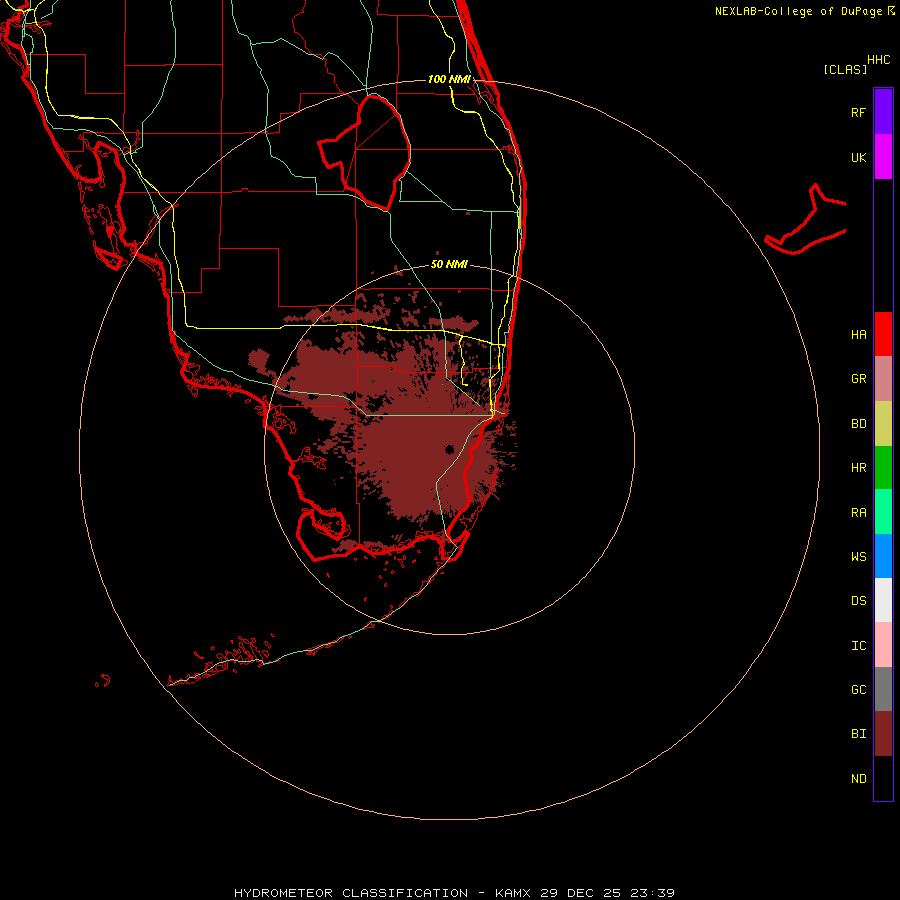Select the BI brown legend swatch
900x900 pixels.
pos(883,734)
